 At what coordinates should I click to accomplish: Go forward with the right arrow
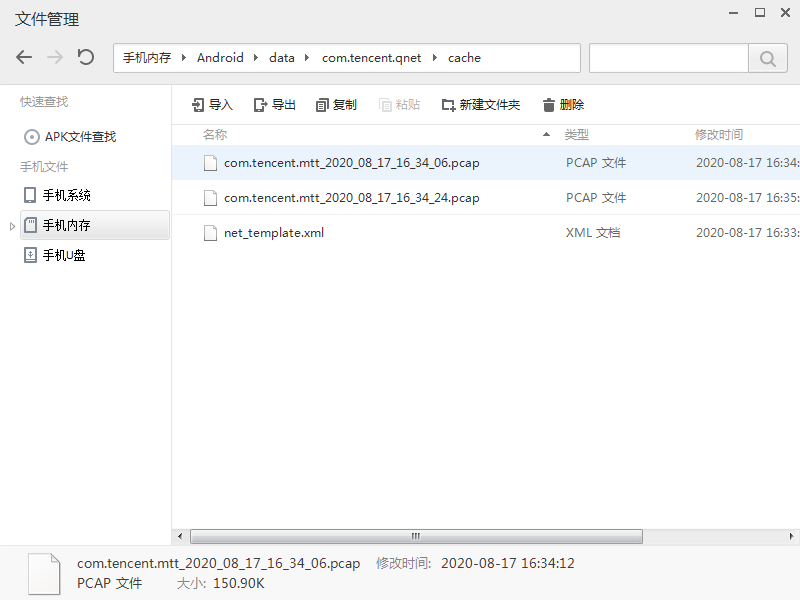coord(55,57)
